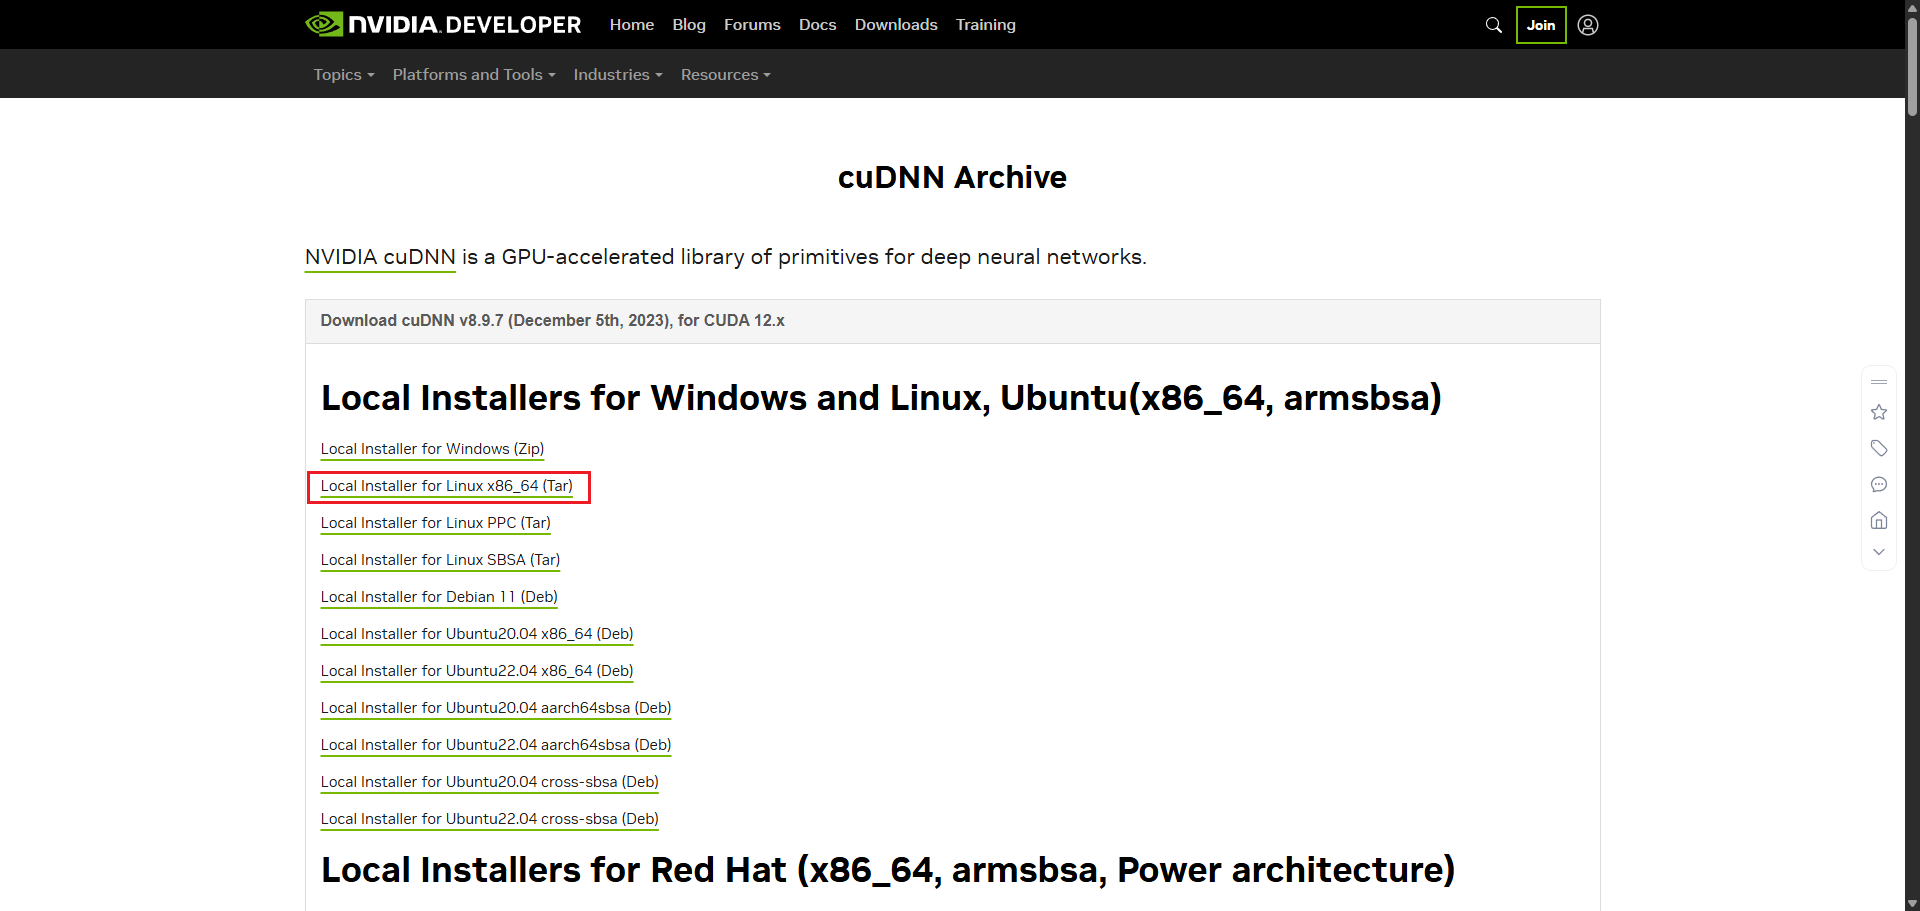The width and height of the screenshot is (1920, 911).
Task: Click the Join button
Action: tap(1541, 25)
